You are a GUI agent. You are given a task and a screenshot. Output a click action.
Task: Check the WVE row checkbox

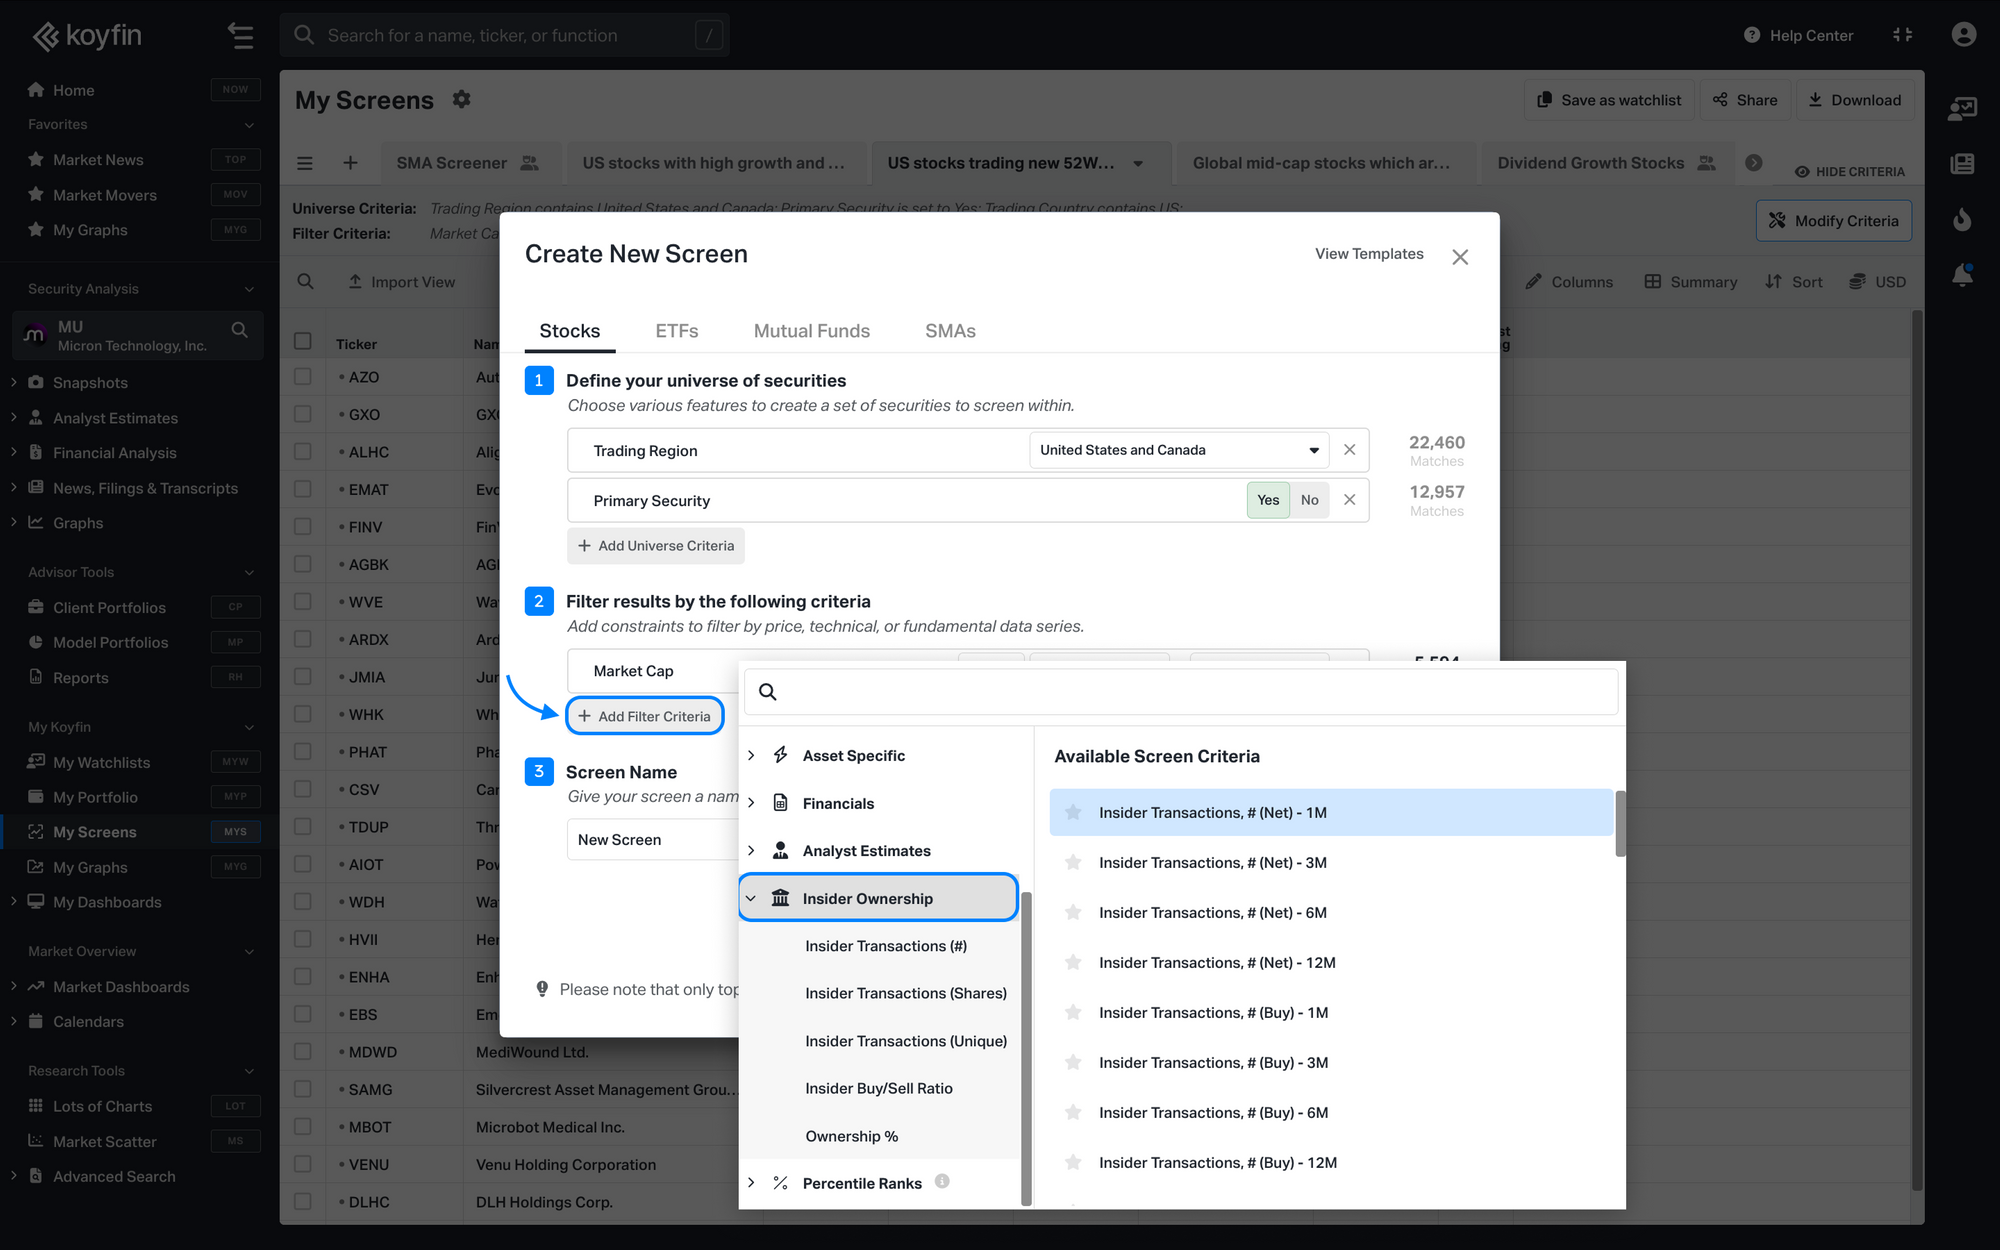[x=303, y=602]
